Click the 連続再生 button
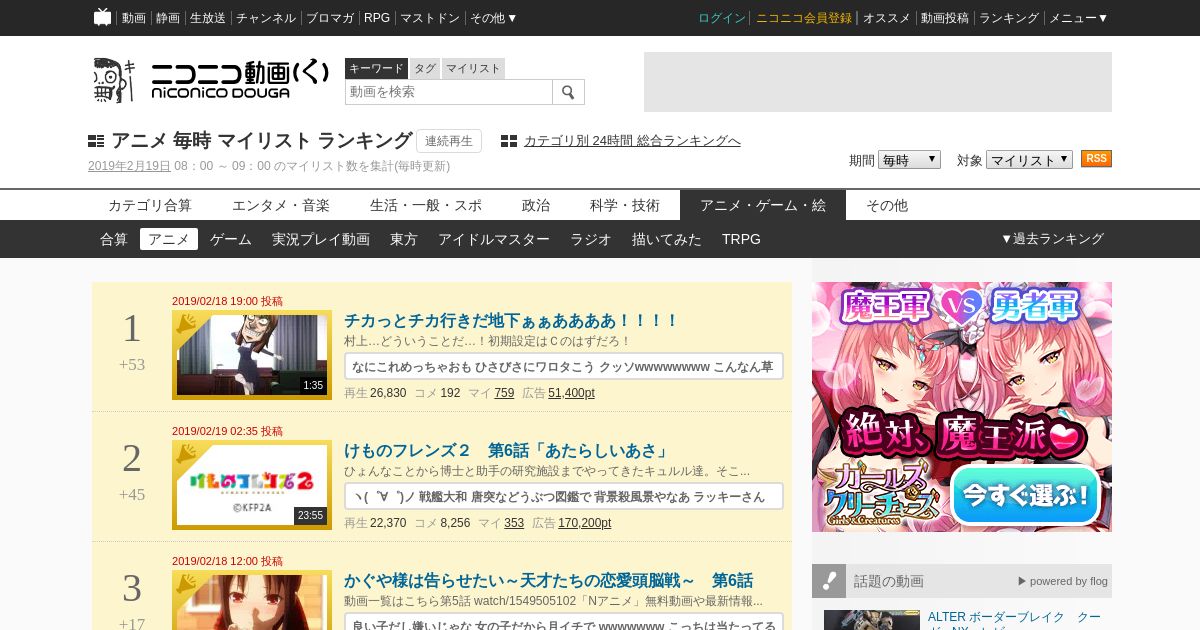The image size is (1200, 630). point(449,141)
